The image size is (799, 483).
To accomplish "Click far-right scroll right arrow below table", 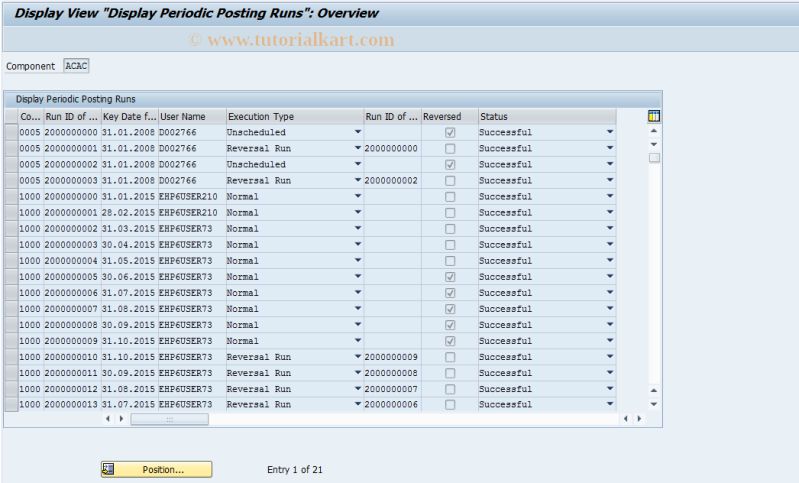I will point(640,419).
